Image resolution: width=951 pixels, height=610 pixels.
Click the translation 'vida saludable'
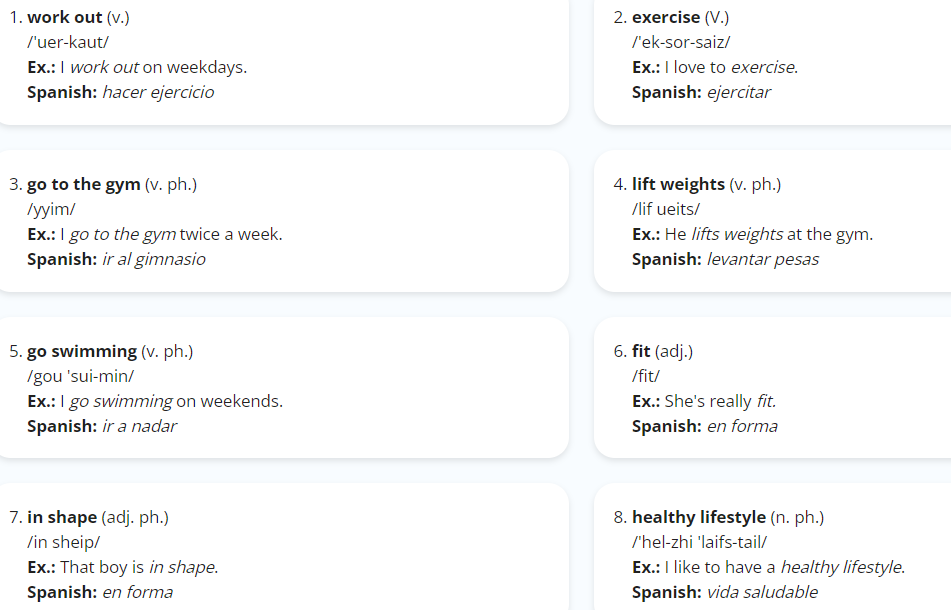point(762,592)
